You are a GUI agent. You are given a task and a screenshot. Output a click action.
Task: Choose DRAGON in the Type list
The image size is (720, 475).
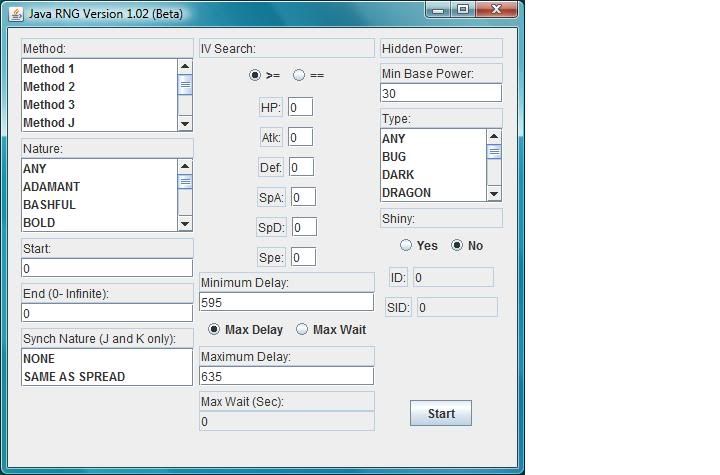tap(407, 193)
